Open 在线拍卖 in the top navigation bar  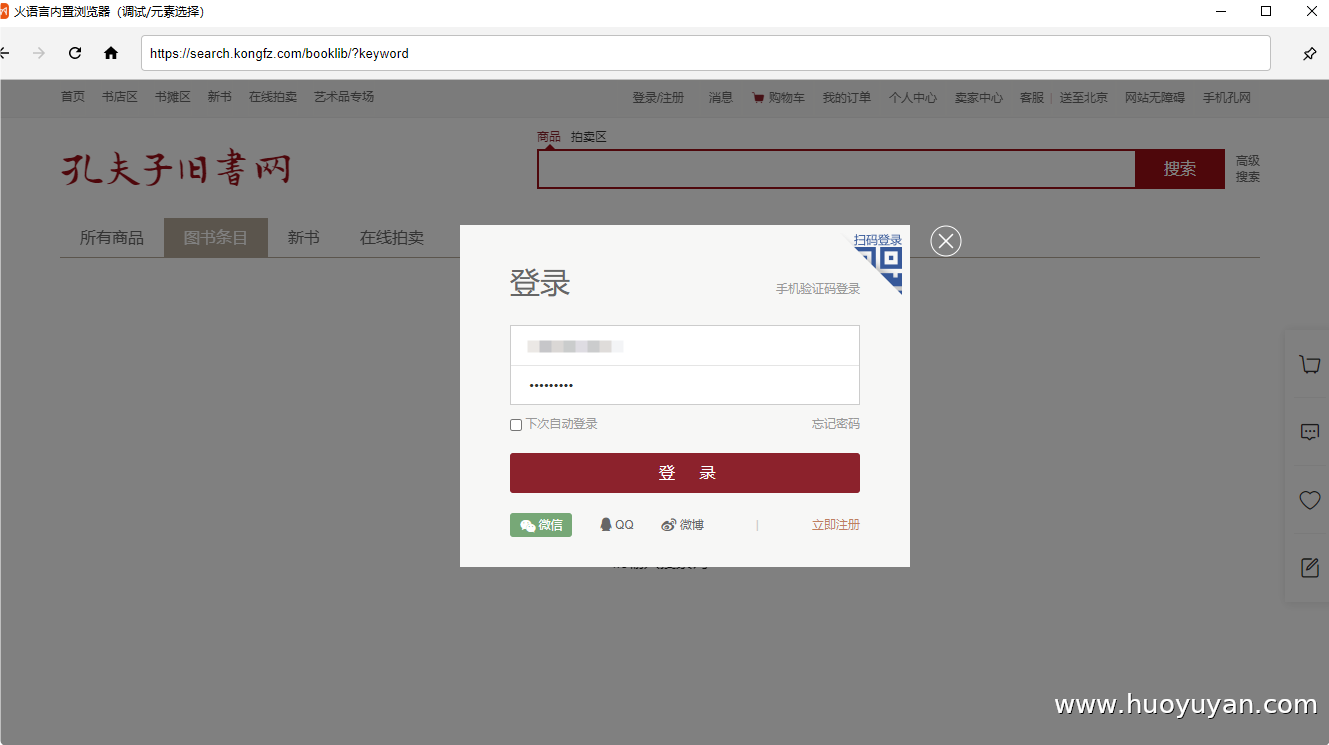coord(273,97)
